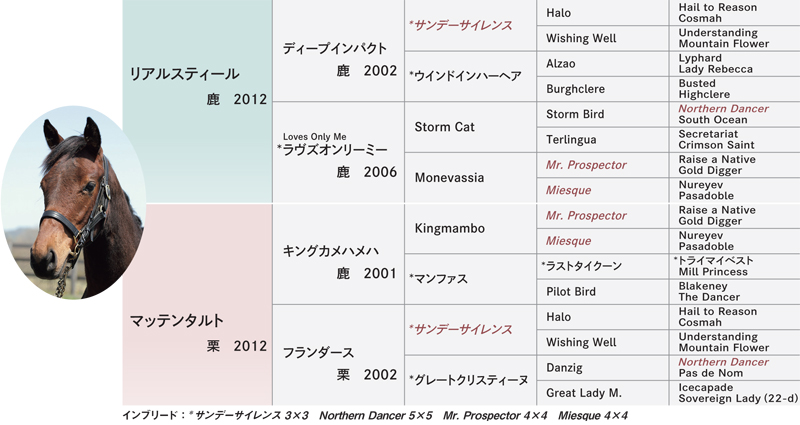The width and height of the screenshot is (800, 425).
Task: Click Monevassia in the pedigree table
Action: [x=470, y=178]
